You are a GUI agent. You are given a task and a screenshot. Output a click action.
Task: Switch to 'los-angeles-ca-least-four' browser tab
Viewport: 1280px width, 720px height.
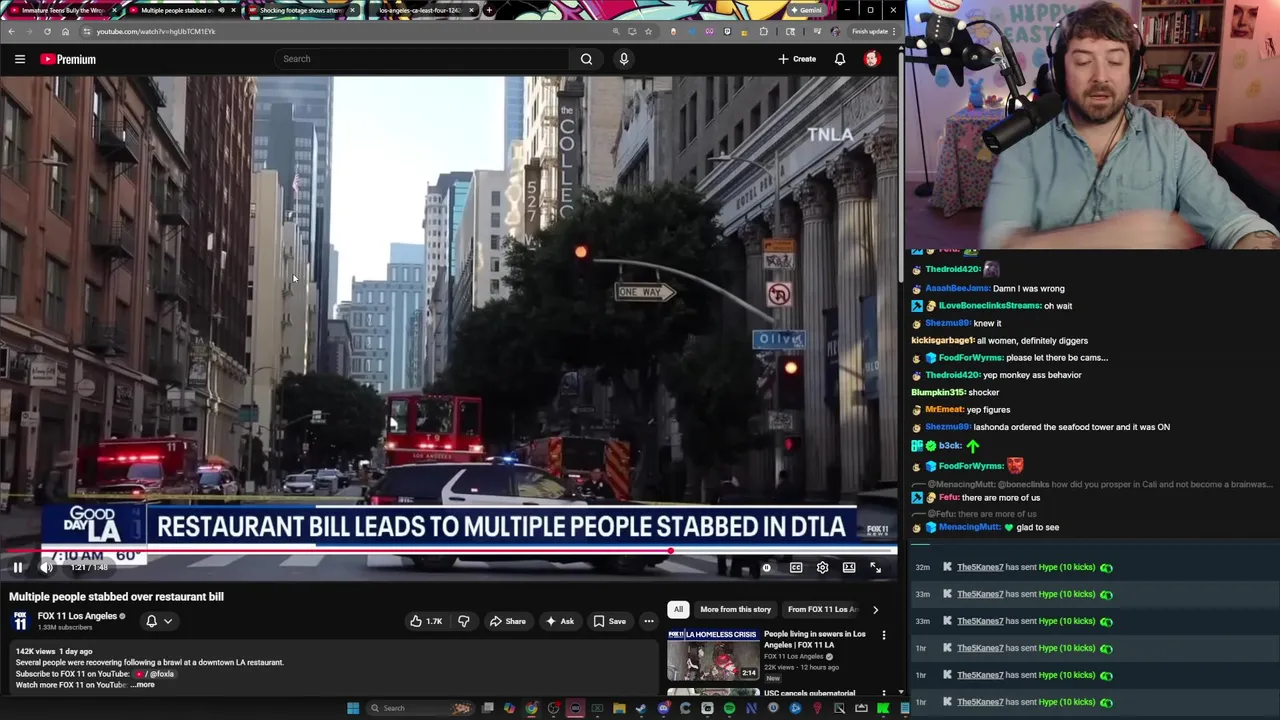[418, 10]
